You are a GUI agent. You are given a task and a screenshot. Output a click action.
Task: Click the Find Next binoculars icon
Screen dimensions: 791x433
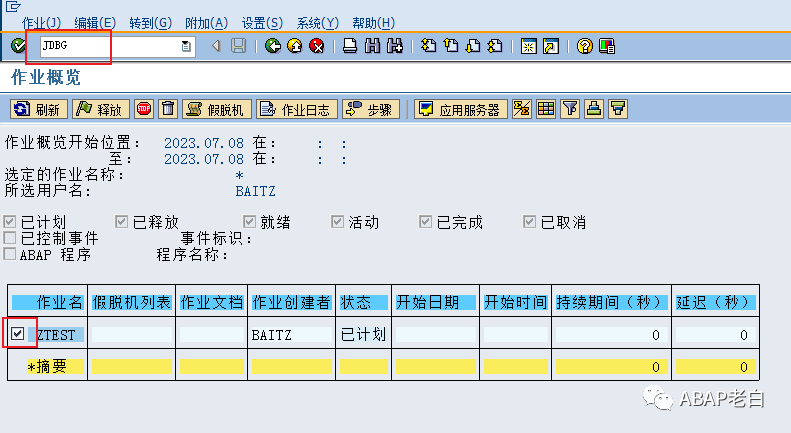coord(395,46)
